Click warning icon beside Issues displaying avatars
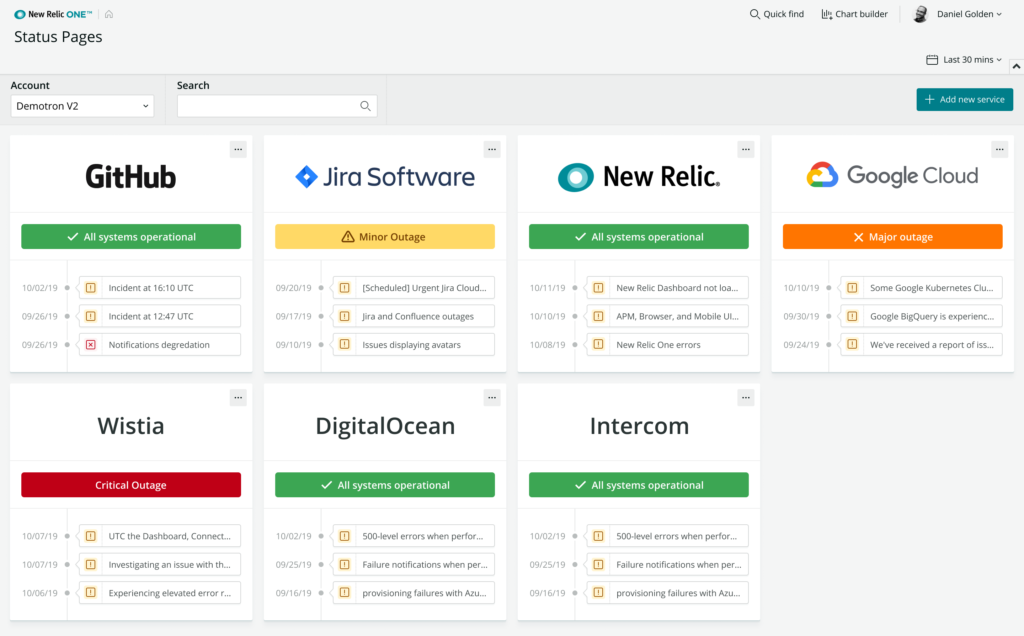This screenshot has height=636, width=1024. pyautogui.click(x=345, y=345)
